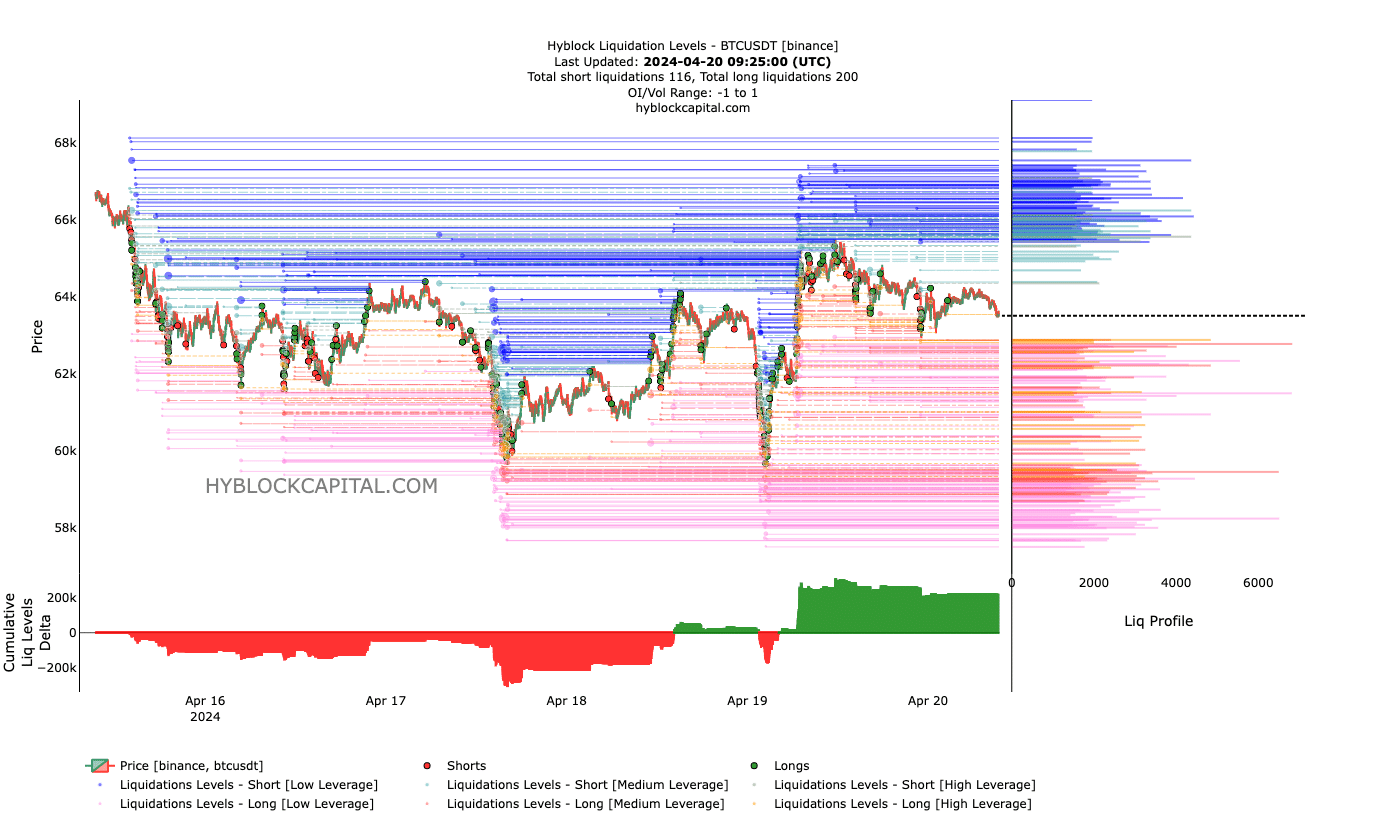This screenshot has width=1386, height=829.
Task: Click the 58k price axis label
Action: point(65,528)
